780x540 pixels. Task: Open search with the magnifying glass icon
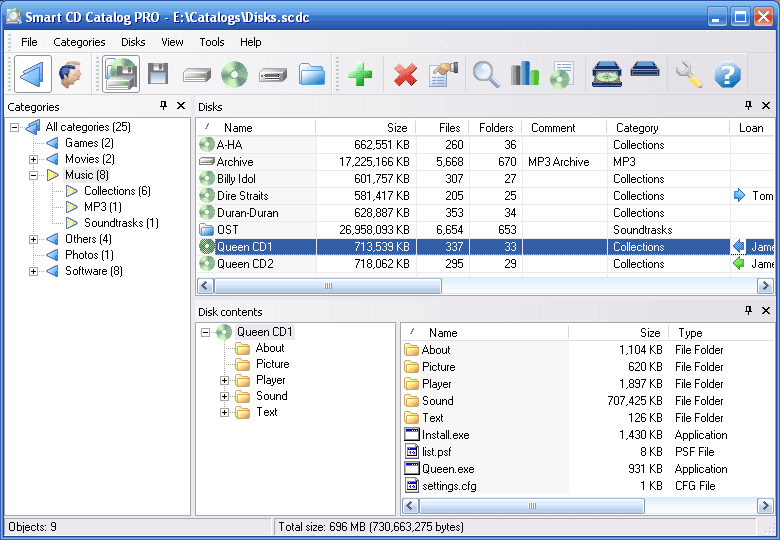(486, 74)
